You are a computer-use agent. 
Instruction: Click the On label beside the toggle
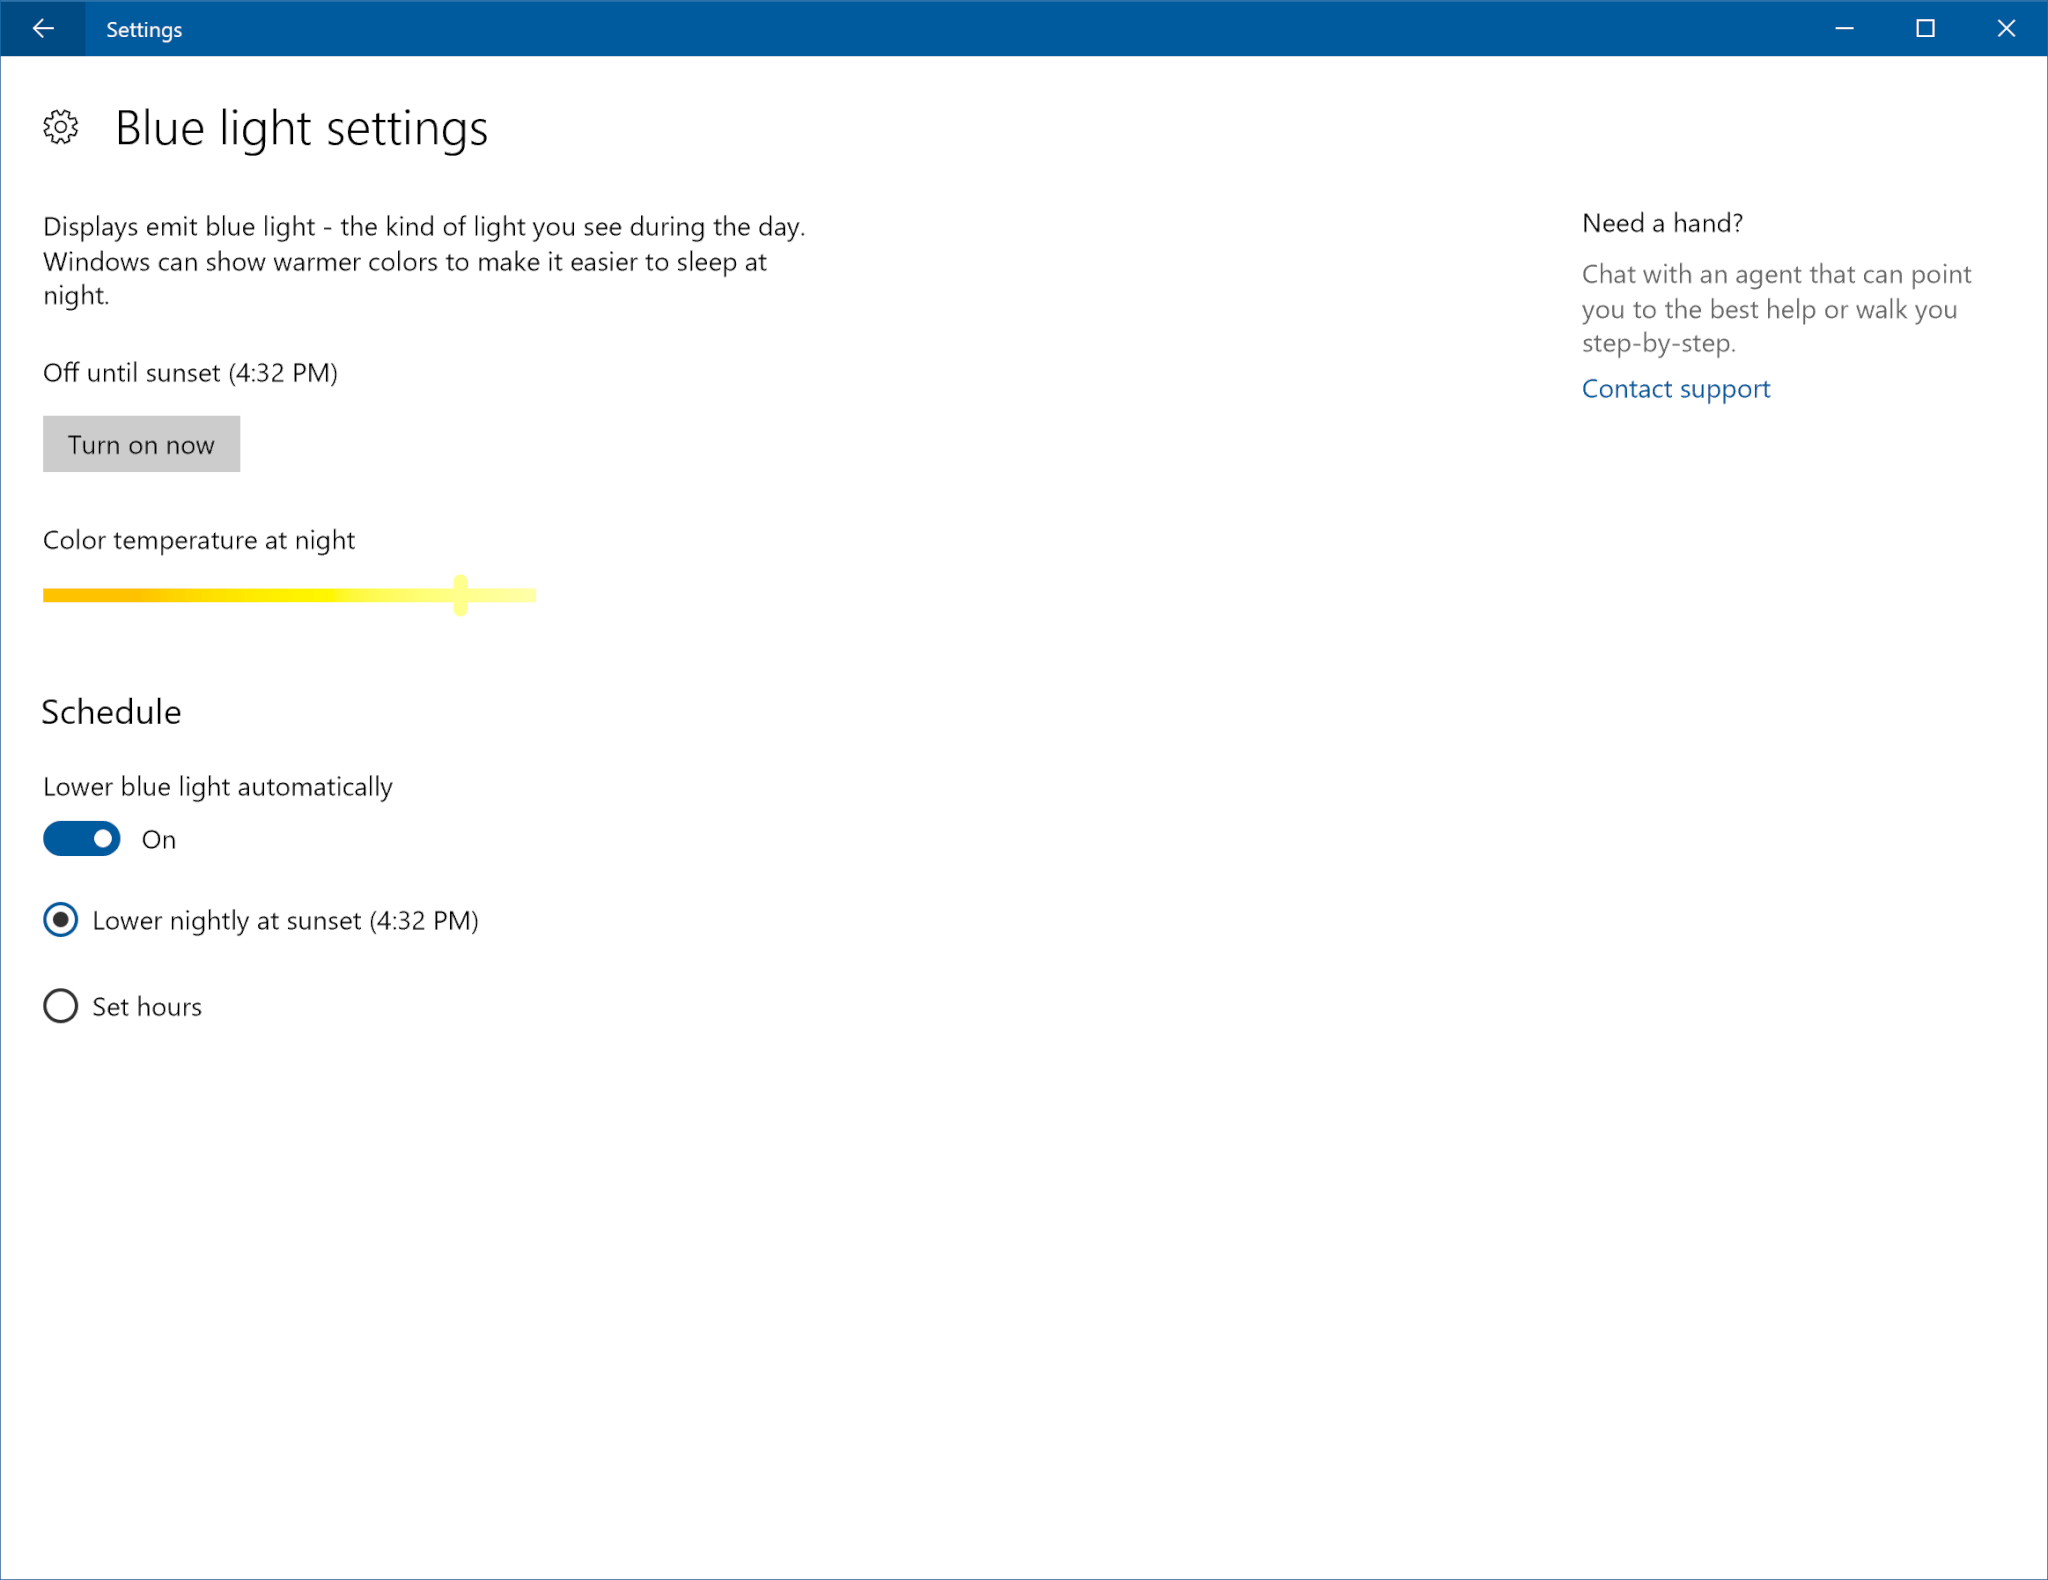point(159,840)
